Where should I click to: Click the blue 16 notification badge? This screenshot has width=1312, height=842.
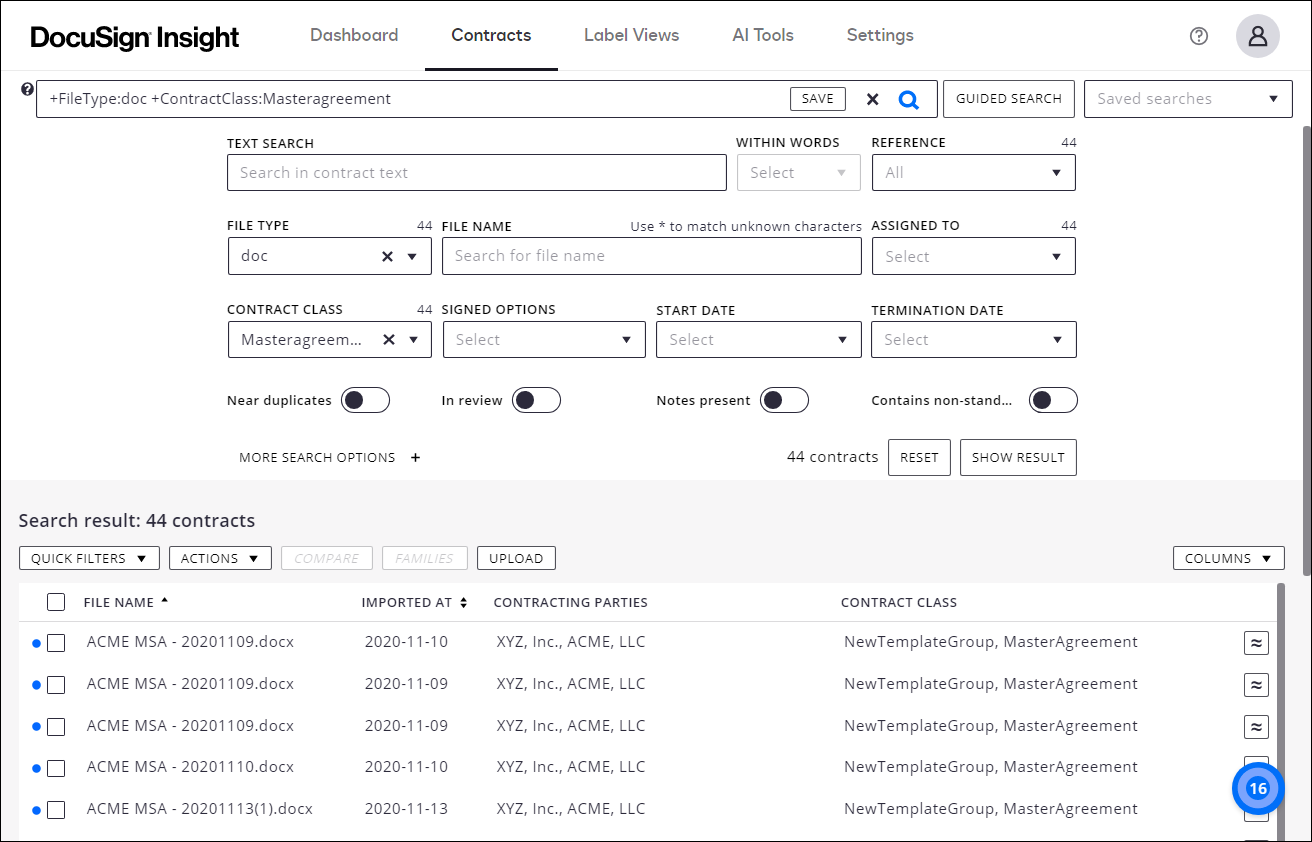(1257, 788)
